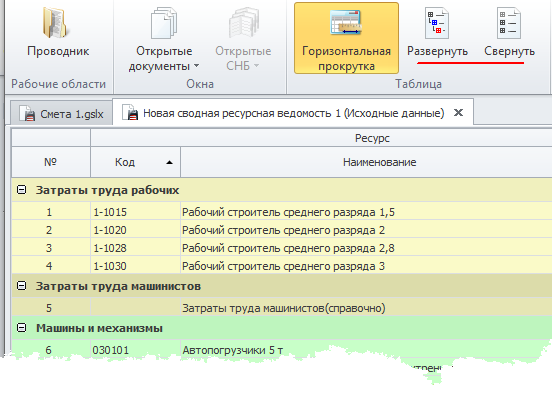Click row number 1 cell
Image resolution: width=552 pixels, height=393 pixels.
tap(51, 212)
